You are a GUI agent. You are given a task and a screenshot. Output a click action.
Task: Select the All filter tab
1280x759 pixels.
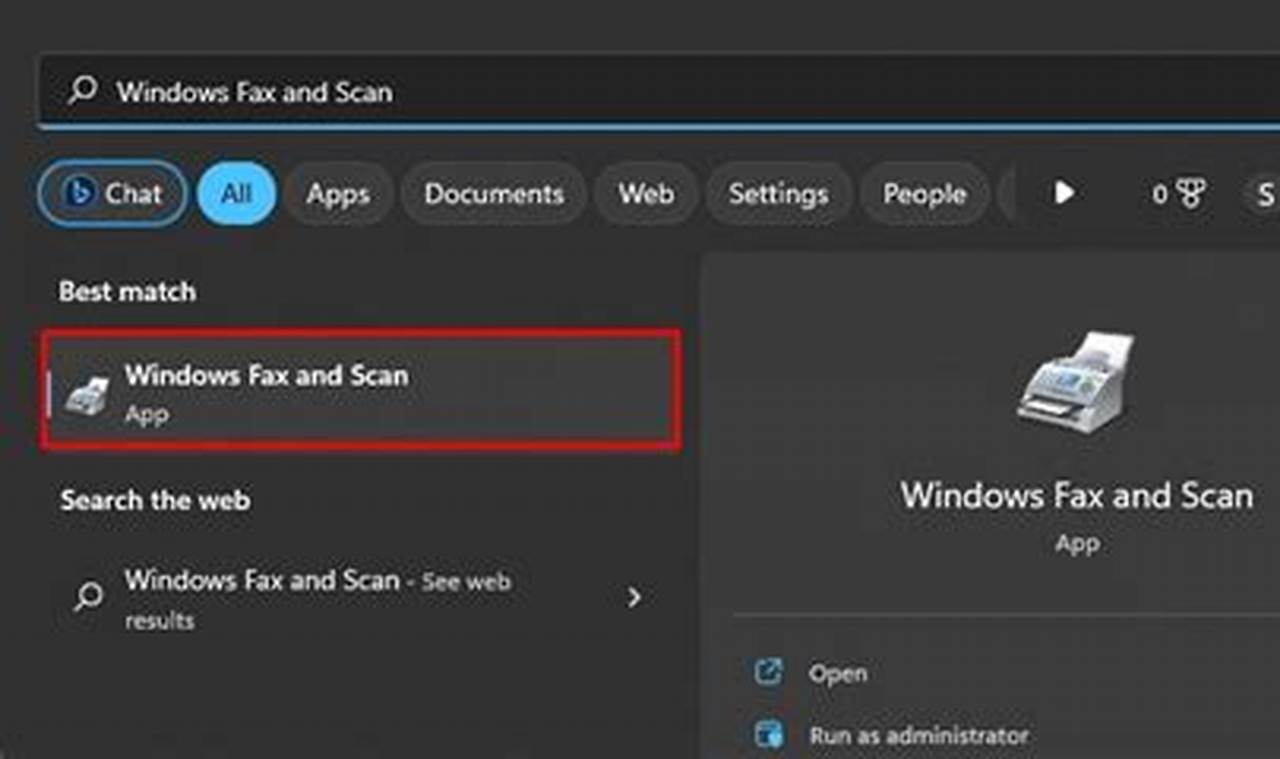(x=237, y=194)
